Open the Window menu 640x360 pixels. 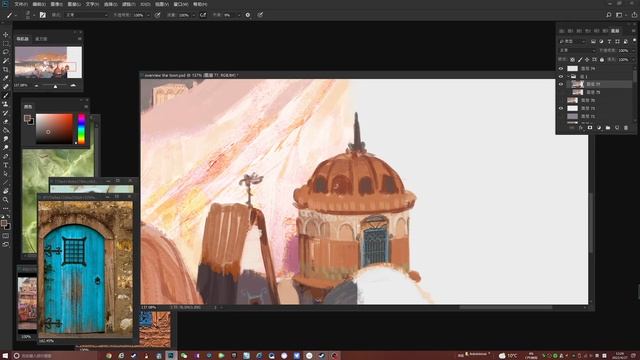[x=181, y=4]
